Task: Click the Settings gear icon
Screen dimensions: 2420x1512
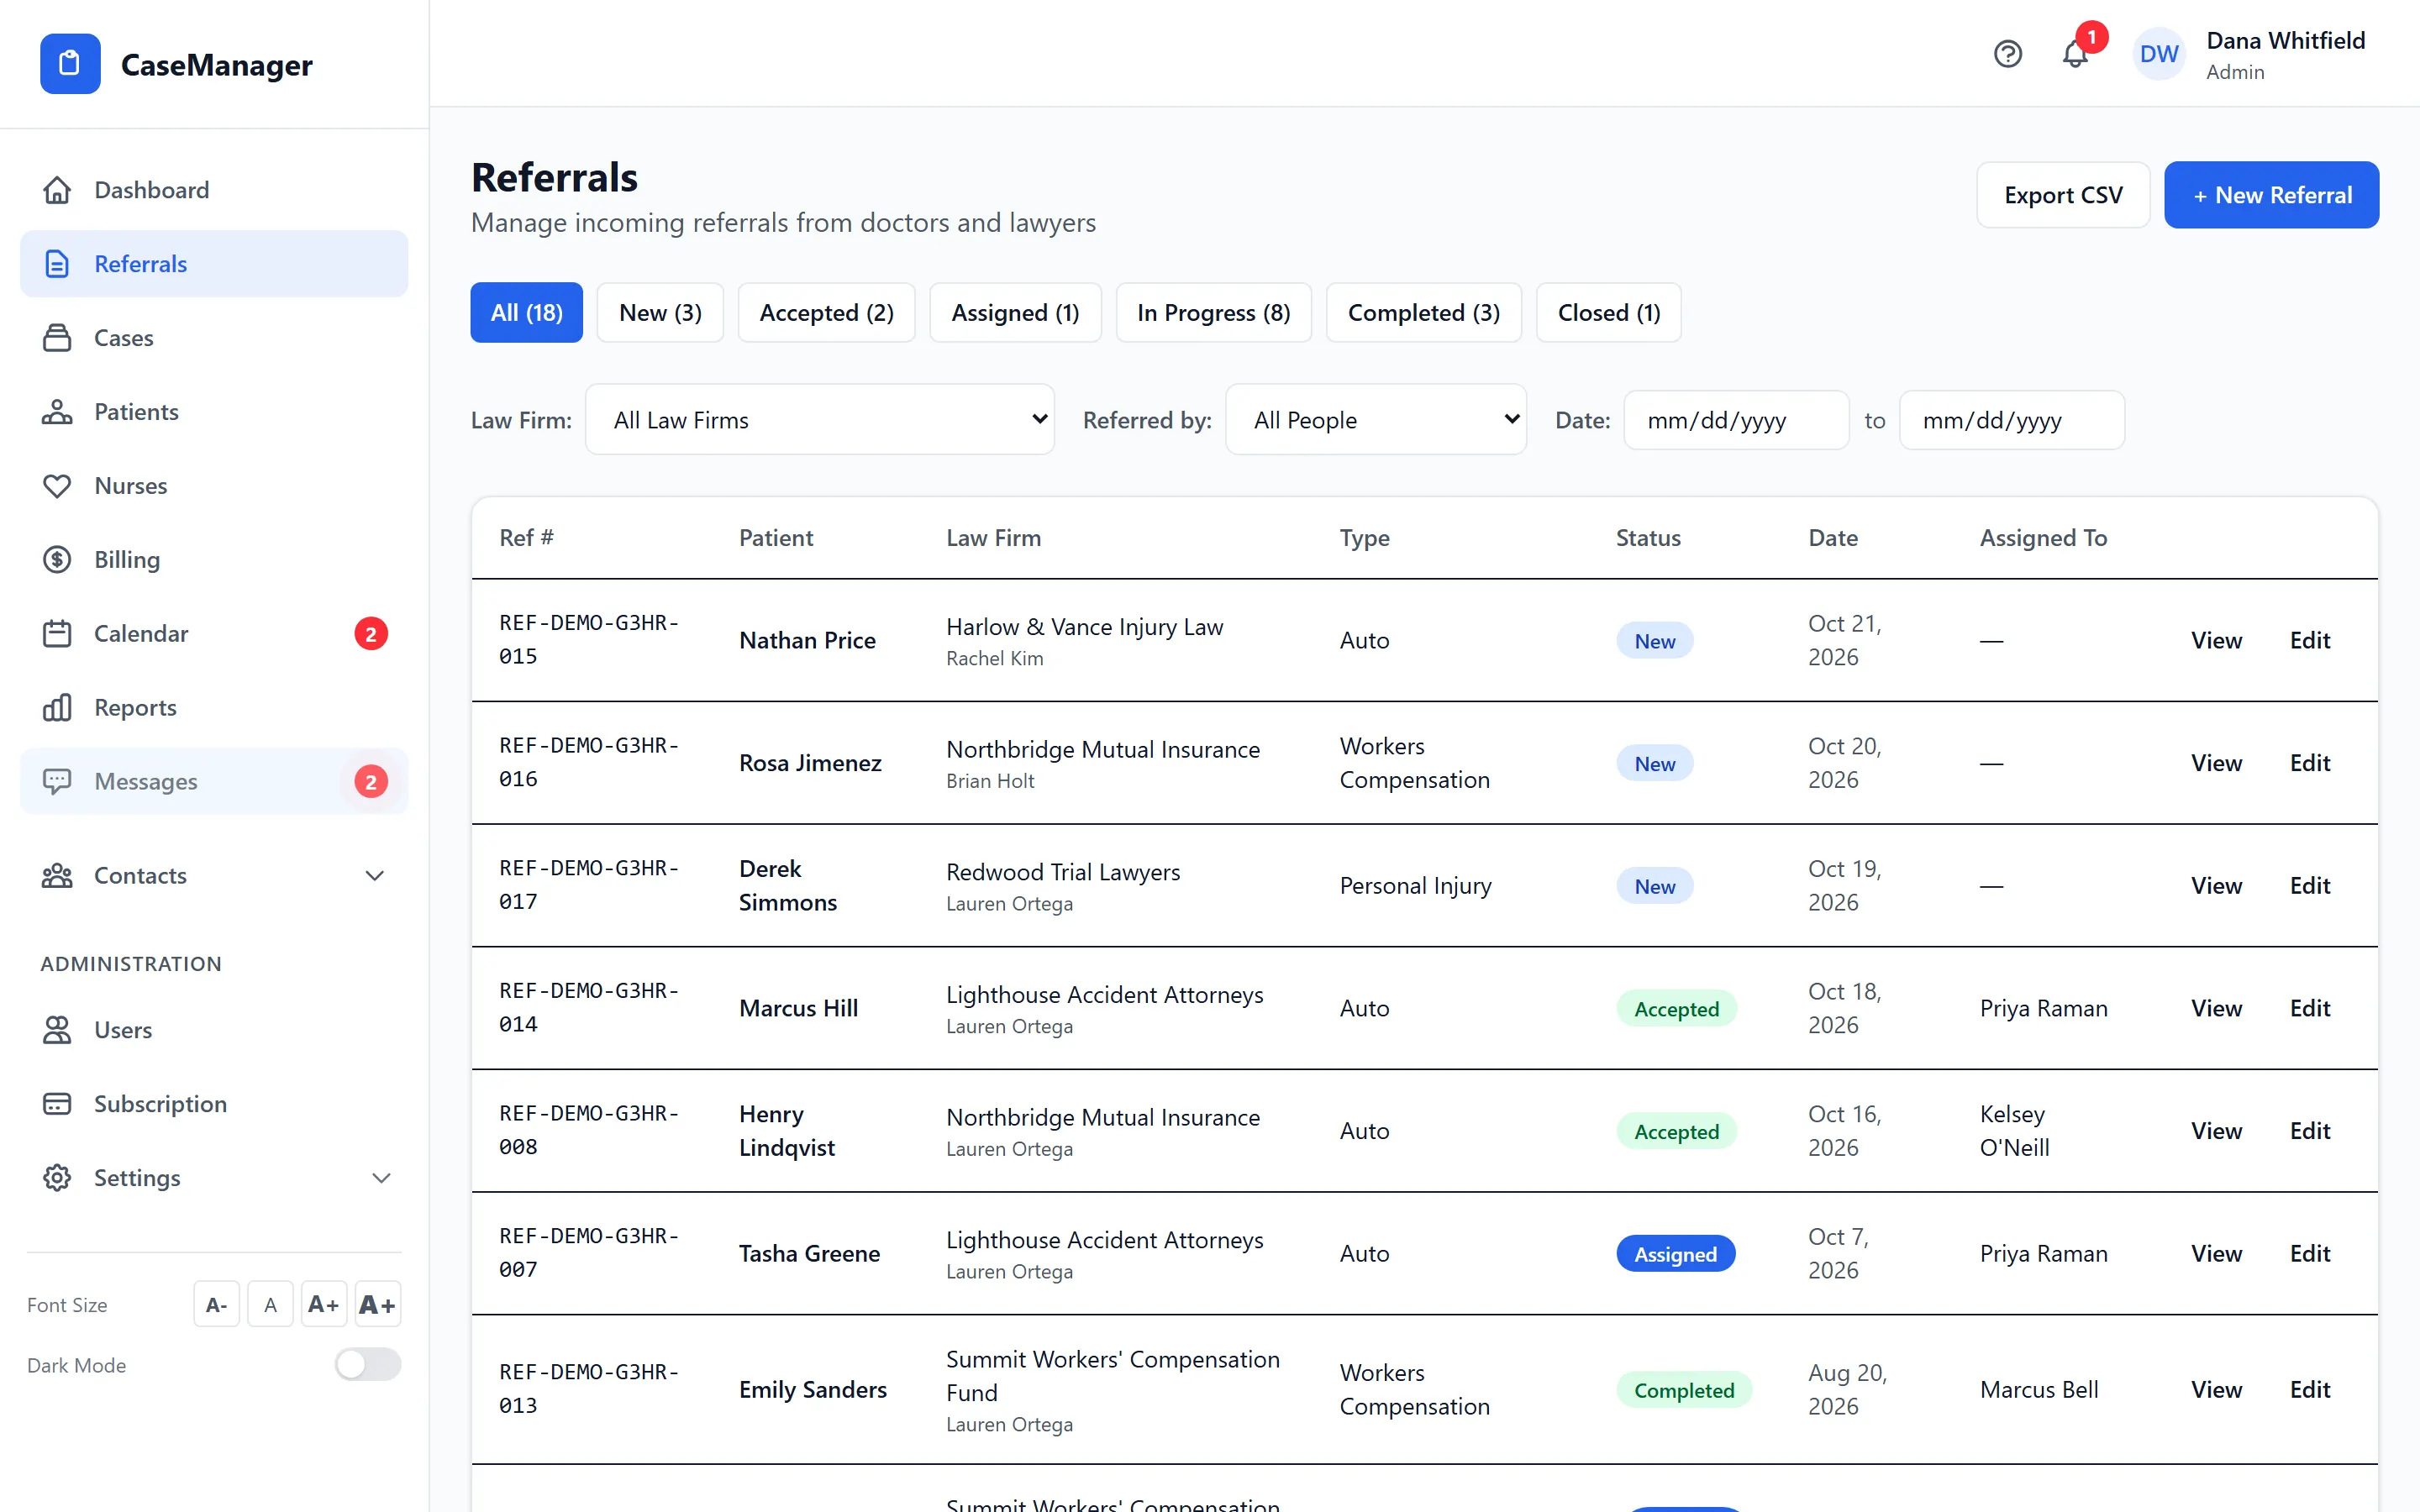Action: point(57,1178)
